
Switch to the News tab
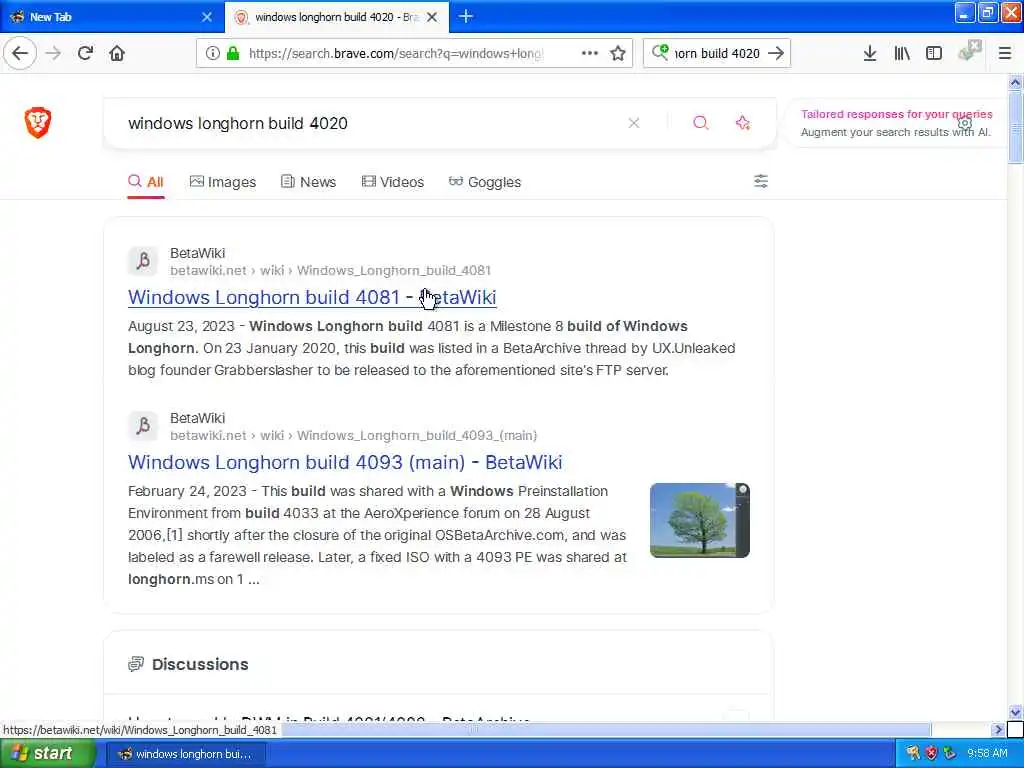(x=308, y=182)
